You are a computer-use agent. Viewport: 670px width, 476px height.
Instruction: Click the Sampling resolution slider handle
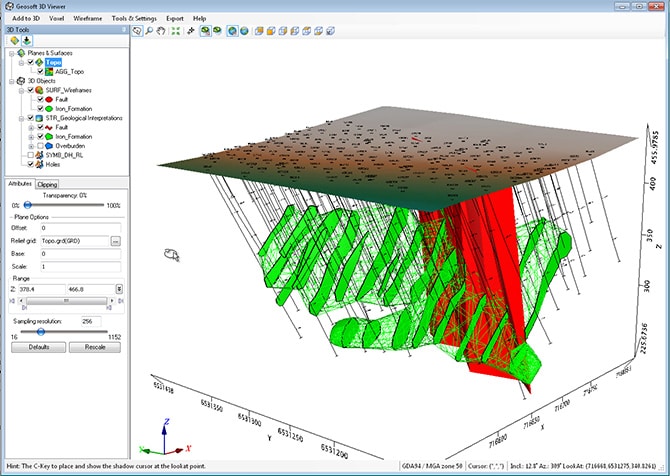41,331
